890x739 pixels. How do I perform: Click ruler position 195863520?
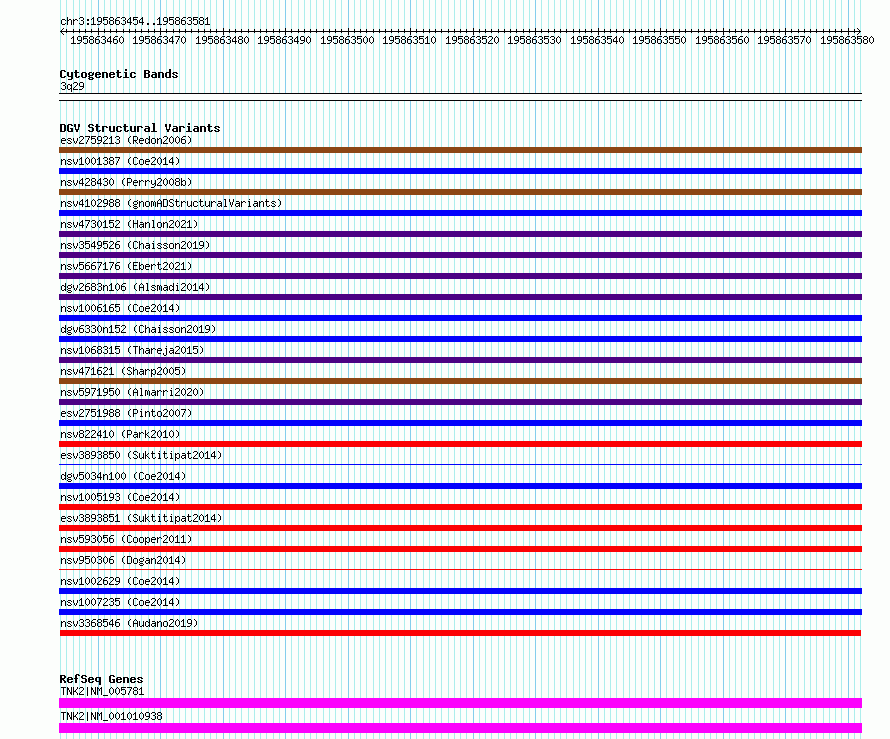472,40
